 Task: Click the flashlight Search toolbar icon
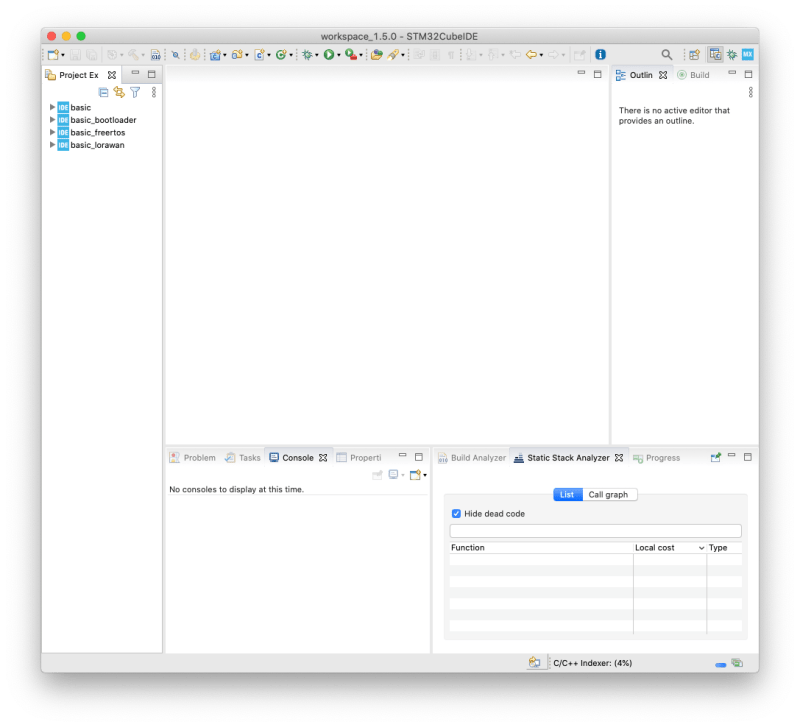point(393,55)
